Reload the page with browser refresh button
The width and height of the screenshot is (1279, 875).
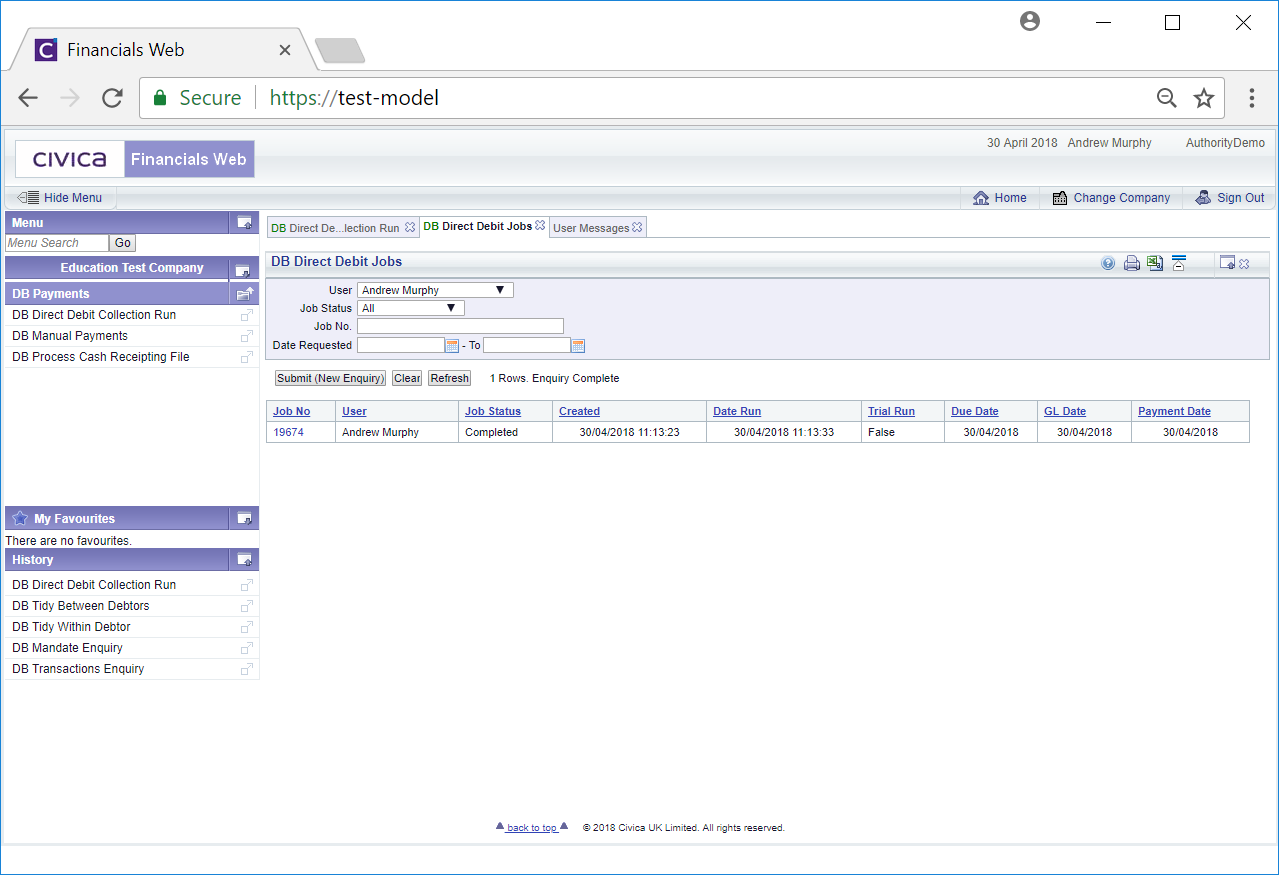click(x=112, y=98)
